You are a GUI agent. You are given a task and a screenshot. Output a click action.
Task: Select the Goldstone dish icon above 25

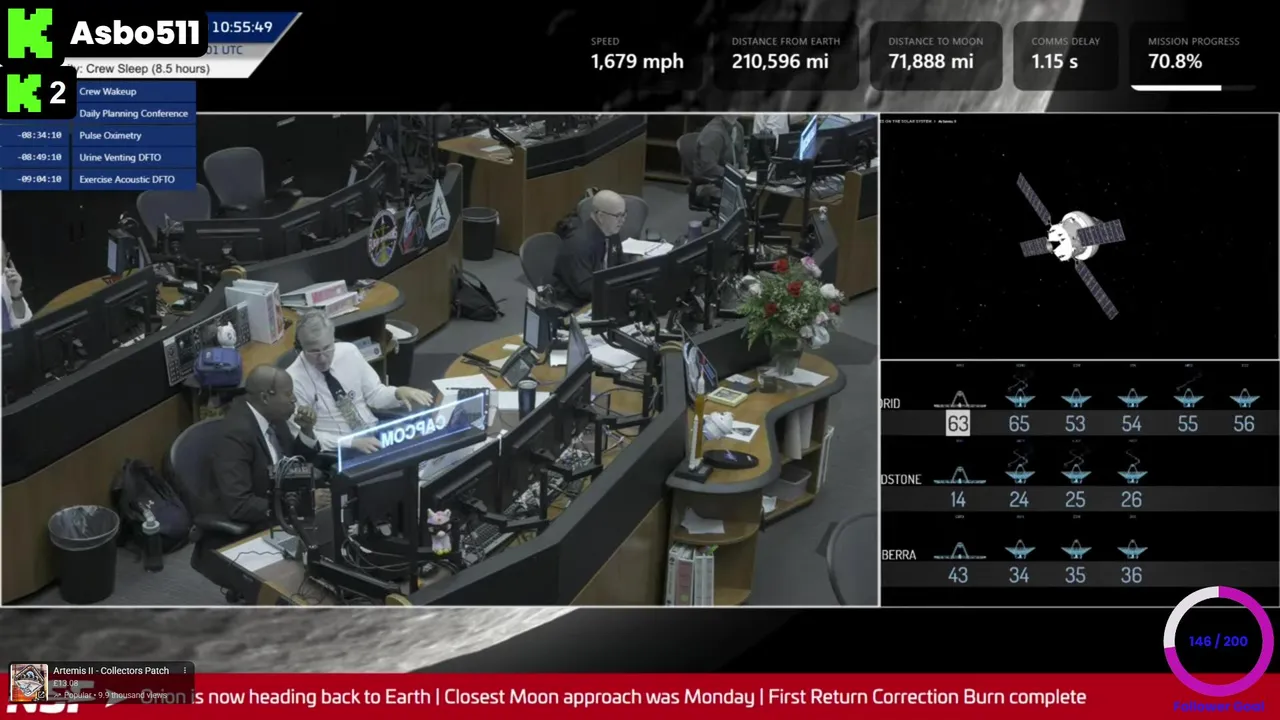[x=1075, y=472]
